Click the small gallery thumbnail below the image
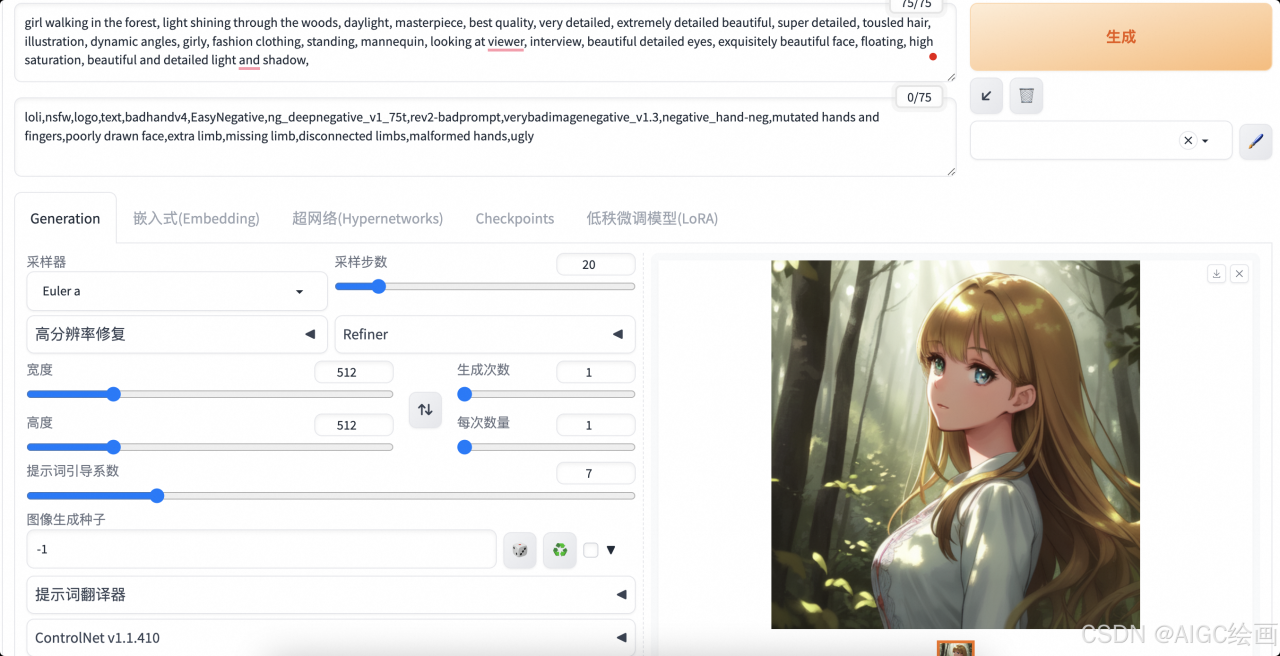The image size is (1280, 656). point(955,649)
